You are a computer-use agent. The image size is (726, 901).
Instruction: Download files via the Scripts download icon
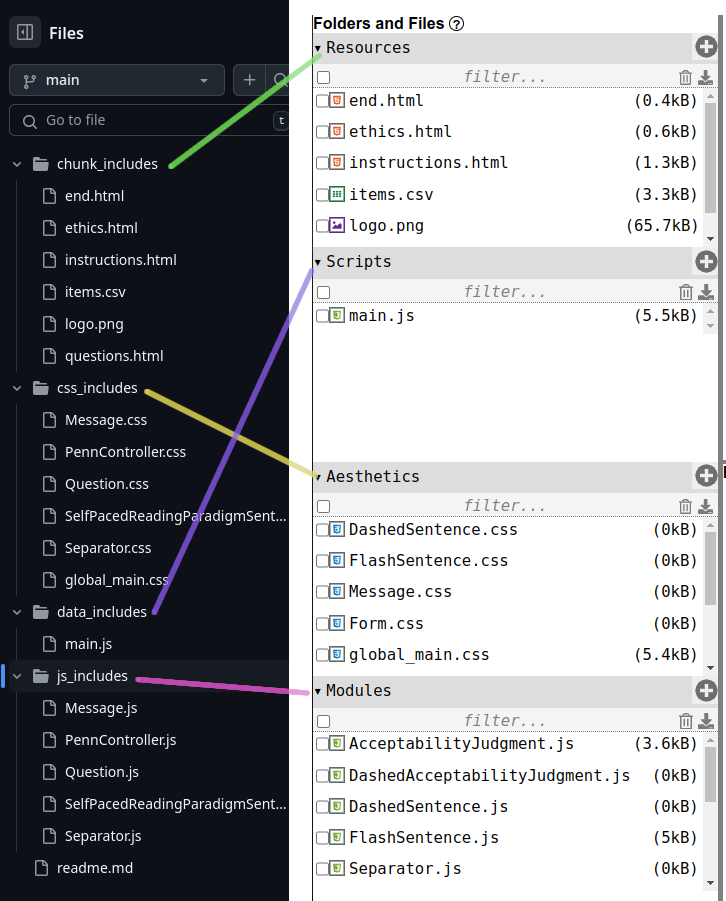(x=708, y=291)
